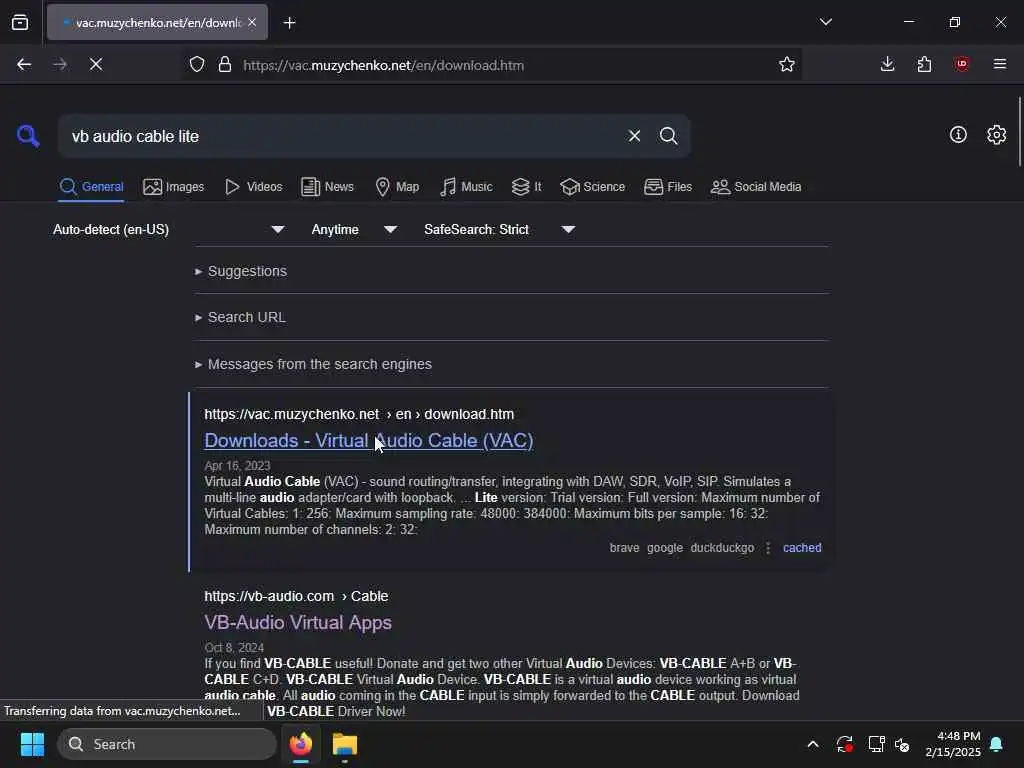Select the General search category
This screenshot has width=1024, height=768.
[91, 187]
